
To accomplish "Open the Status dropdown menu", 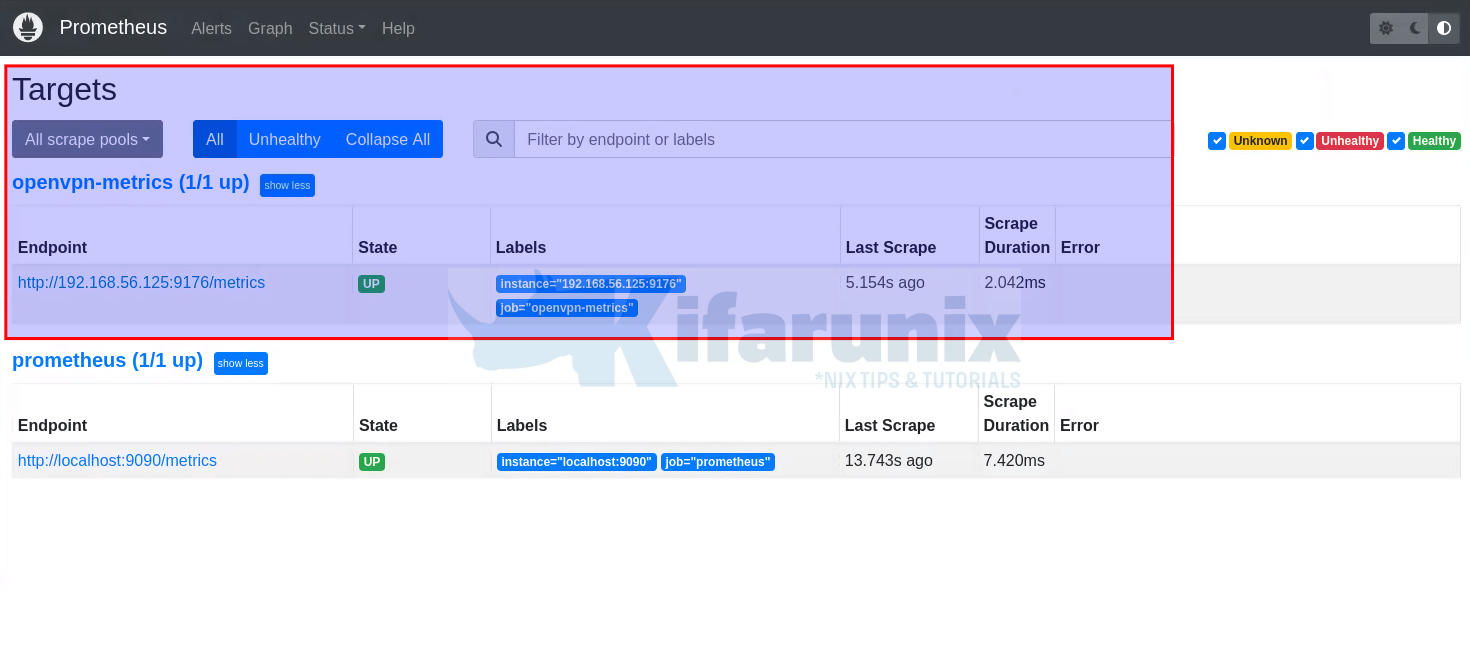I will point(337,28).
